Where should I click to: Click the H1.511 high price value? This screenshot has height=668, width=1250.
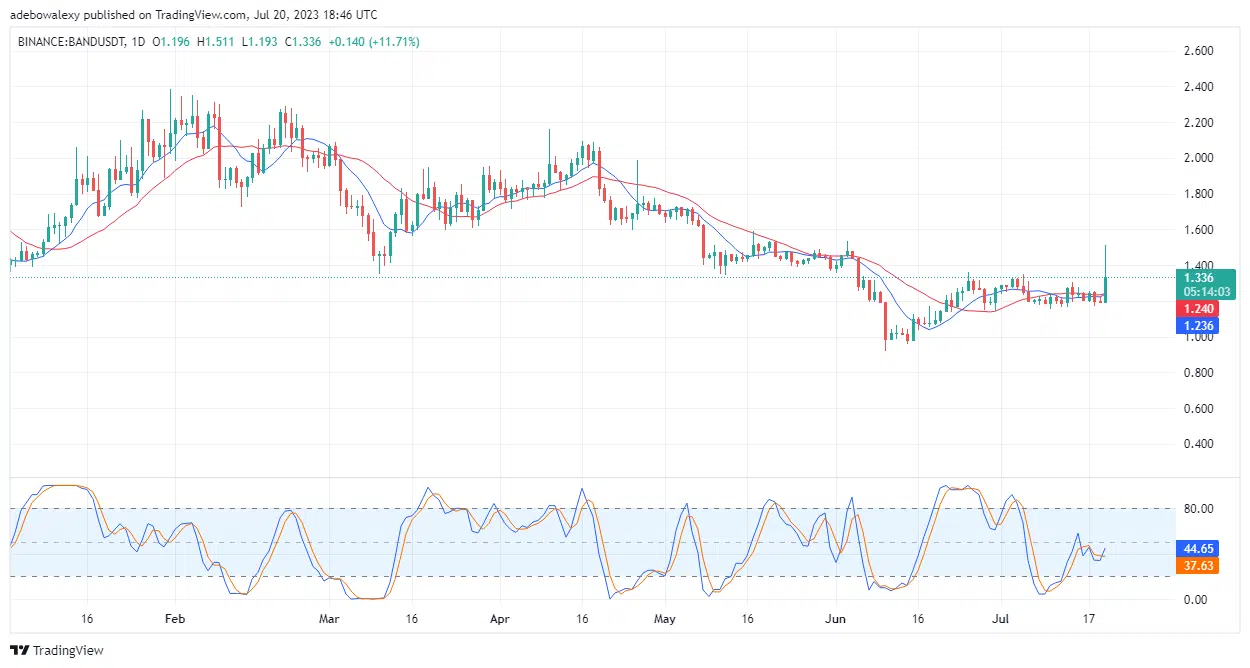[218, 42]
